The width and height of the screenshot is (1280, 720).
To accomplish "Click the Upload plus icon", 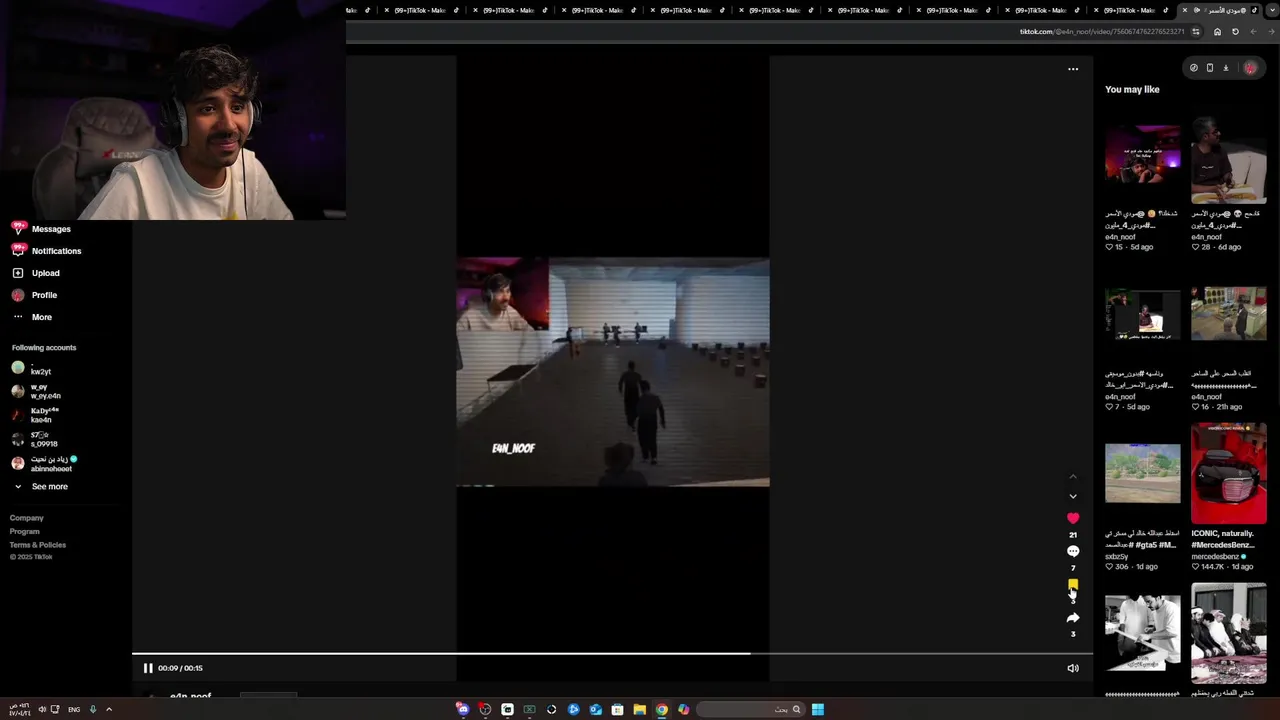I will (x=18, y=273).
